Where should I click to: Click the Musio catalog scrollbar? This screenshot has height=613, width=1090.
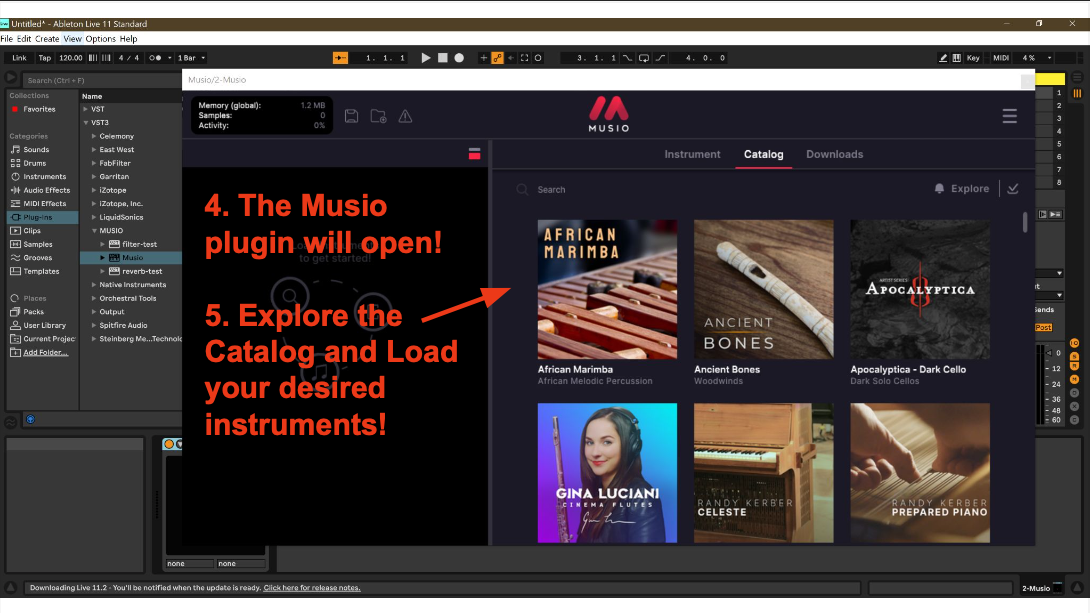click(1025, 222)
